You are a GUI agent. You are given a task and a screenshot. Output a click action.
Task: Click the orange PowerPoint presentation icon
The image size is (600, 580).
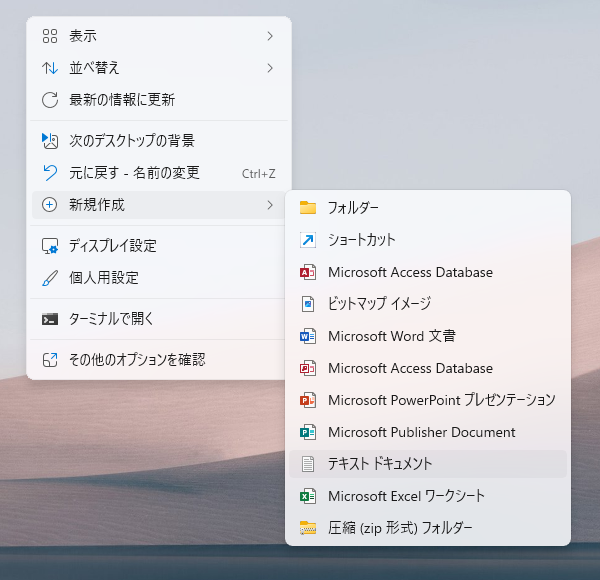point(308,400)
